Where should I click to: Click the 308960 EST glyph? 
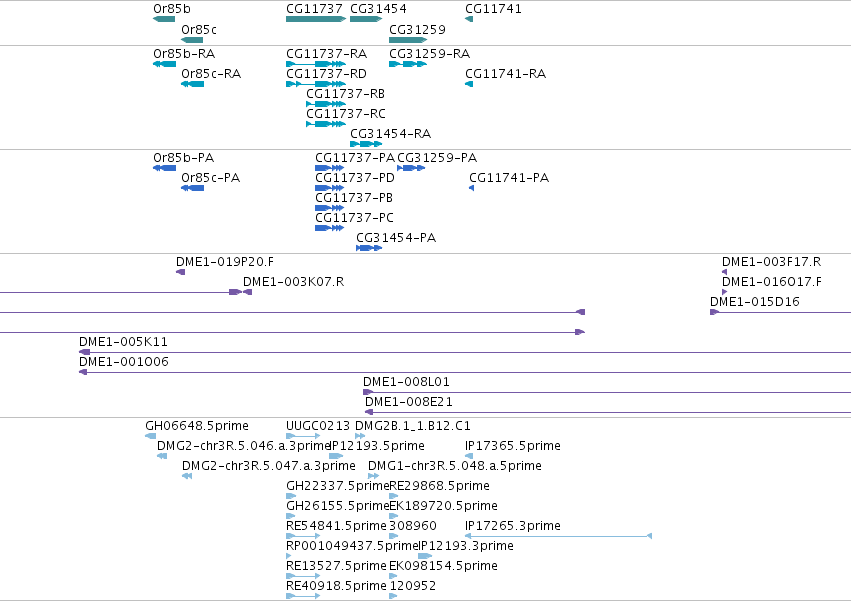pyautogui.click(x=393, y=536)
